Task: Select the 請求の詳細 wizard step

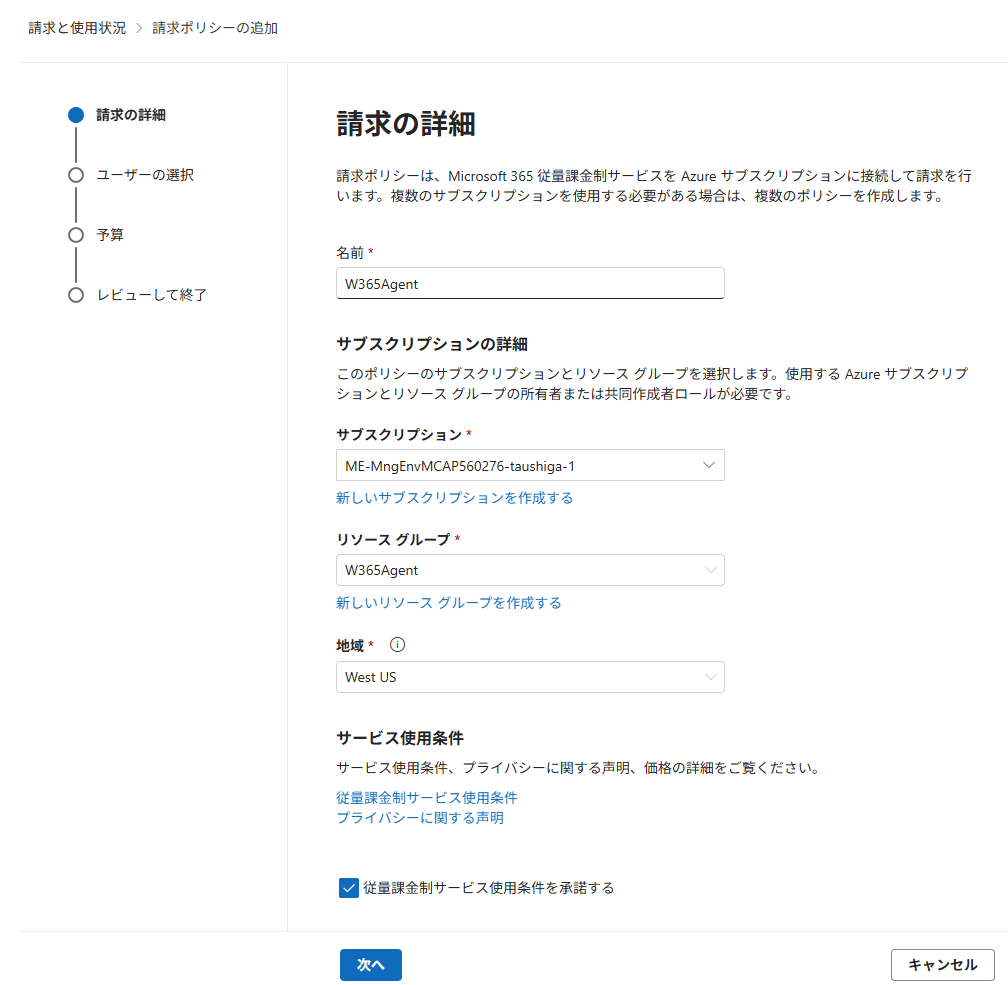Action: pyautogui.click(x=131, y=115)
